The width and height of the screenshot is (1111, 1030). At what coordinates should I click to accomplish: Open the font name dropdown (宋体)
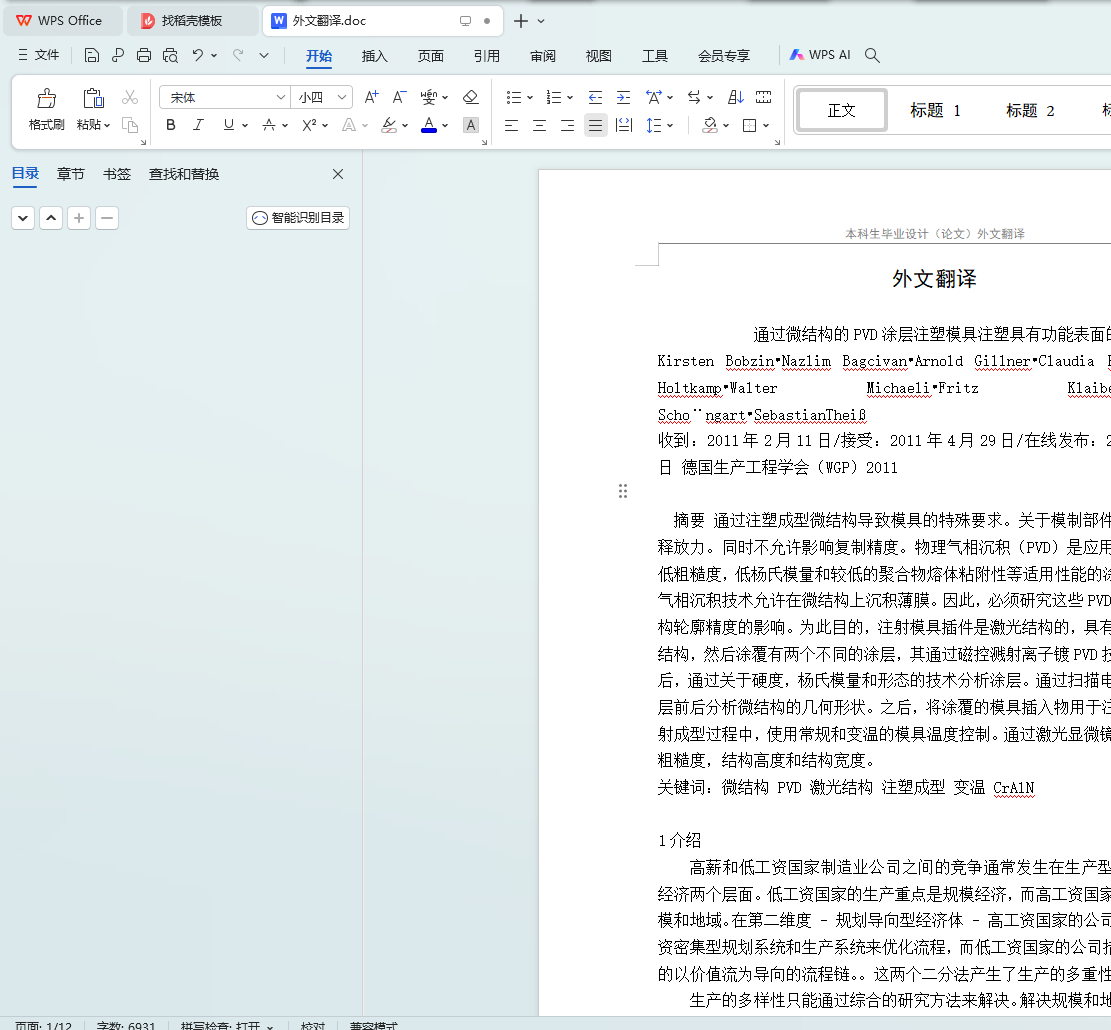pos(281,97)
